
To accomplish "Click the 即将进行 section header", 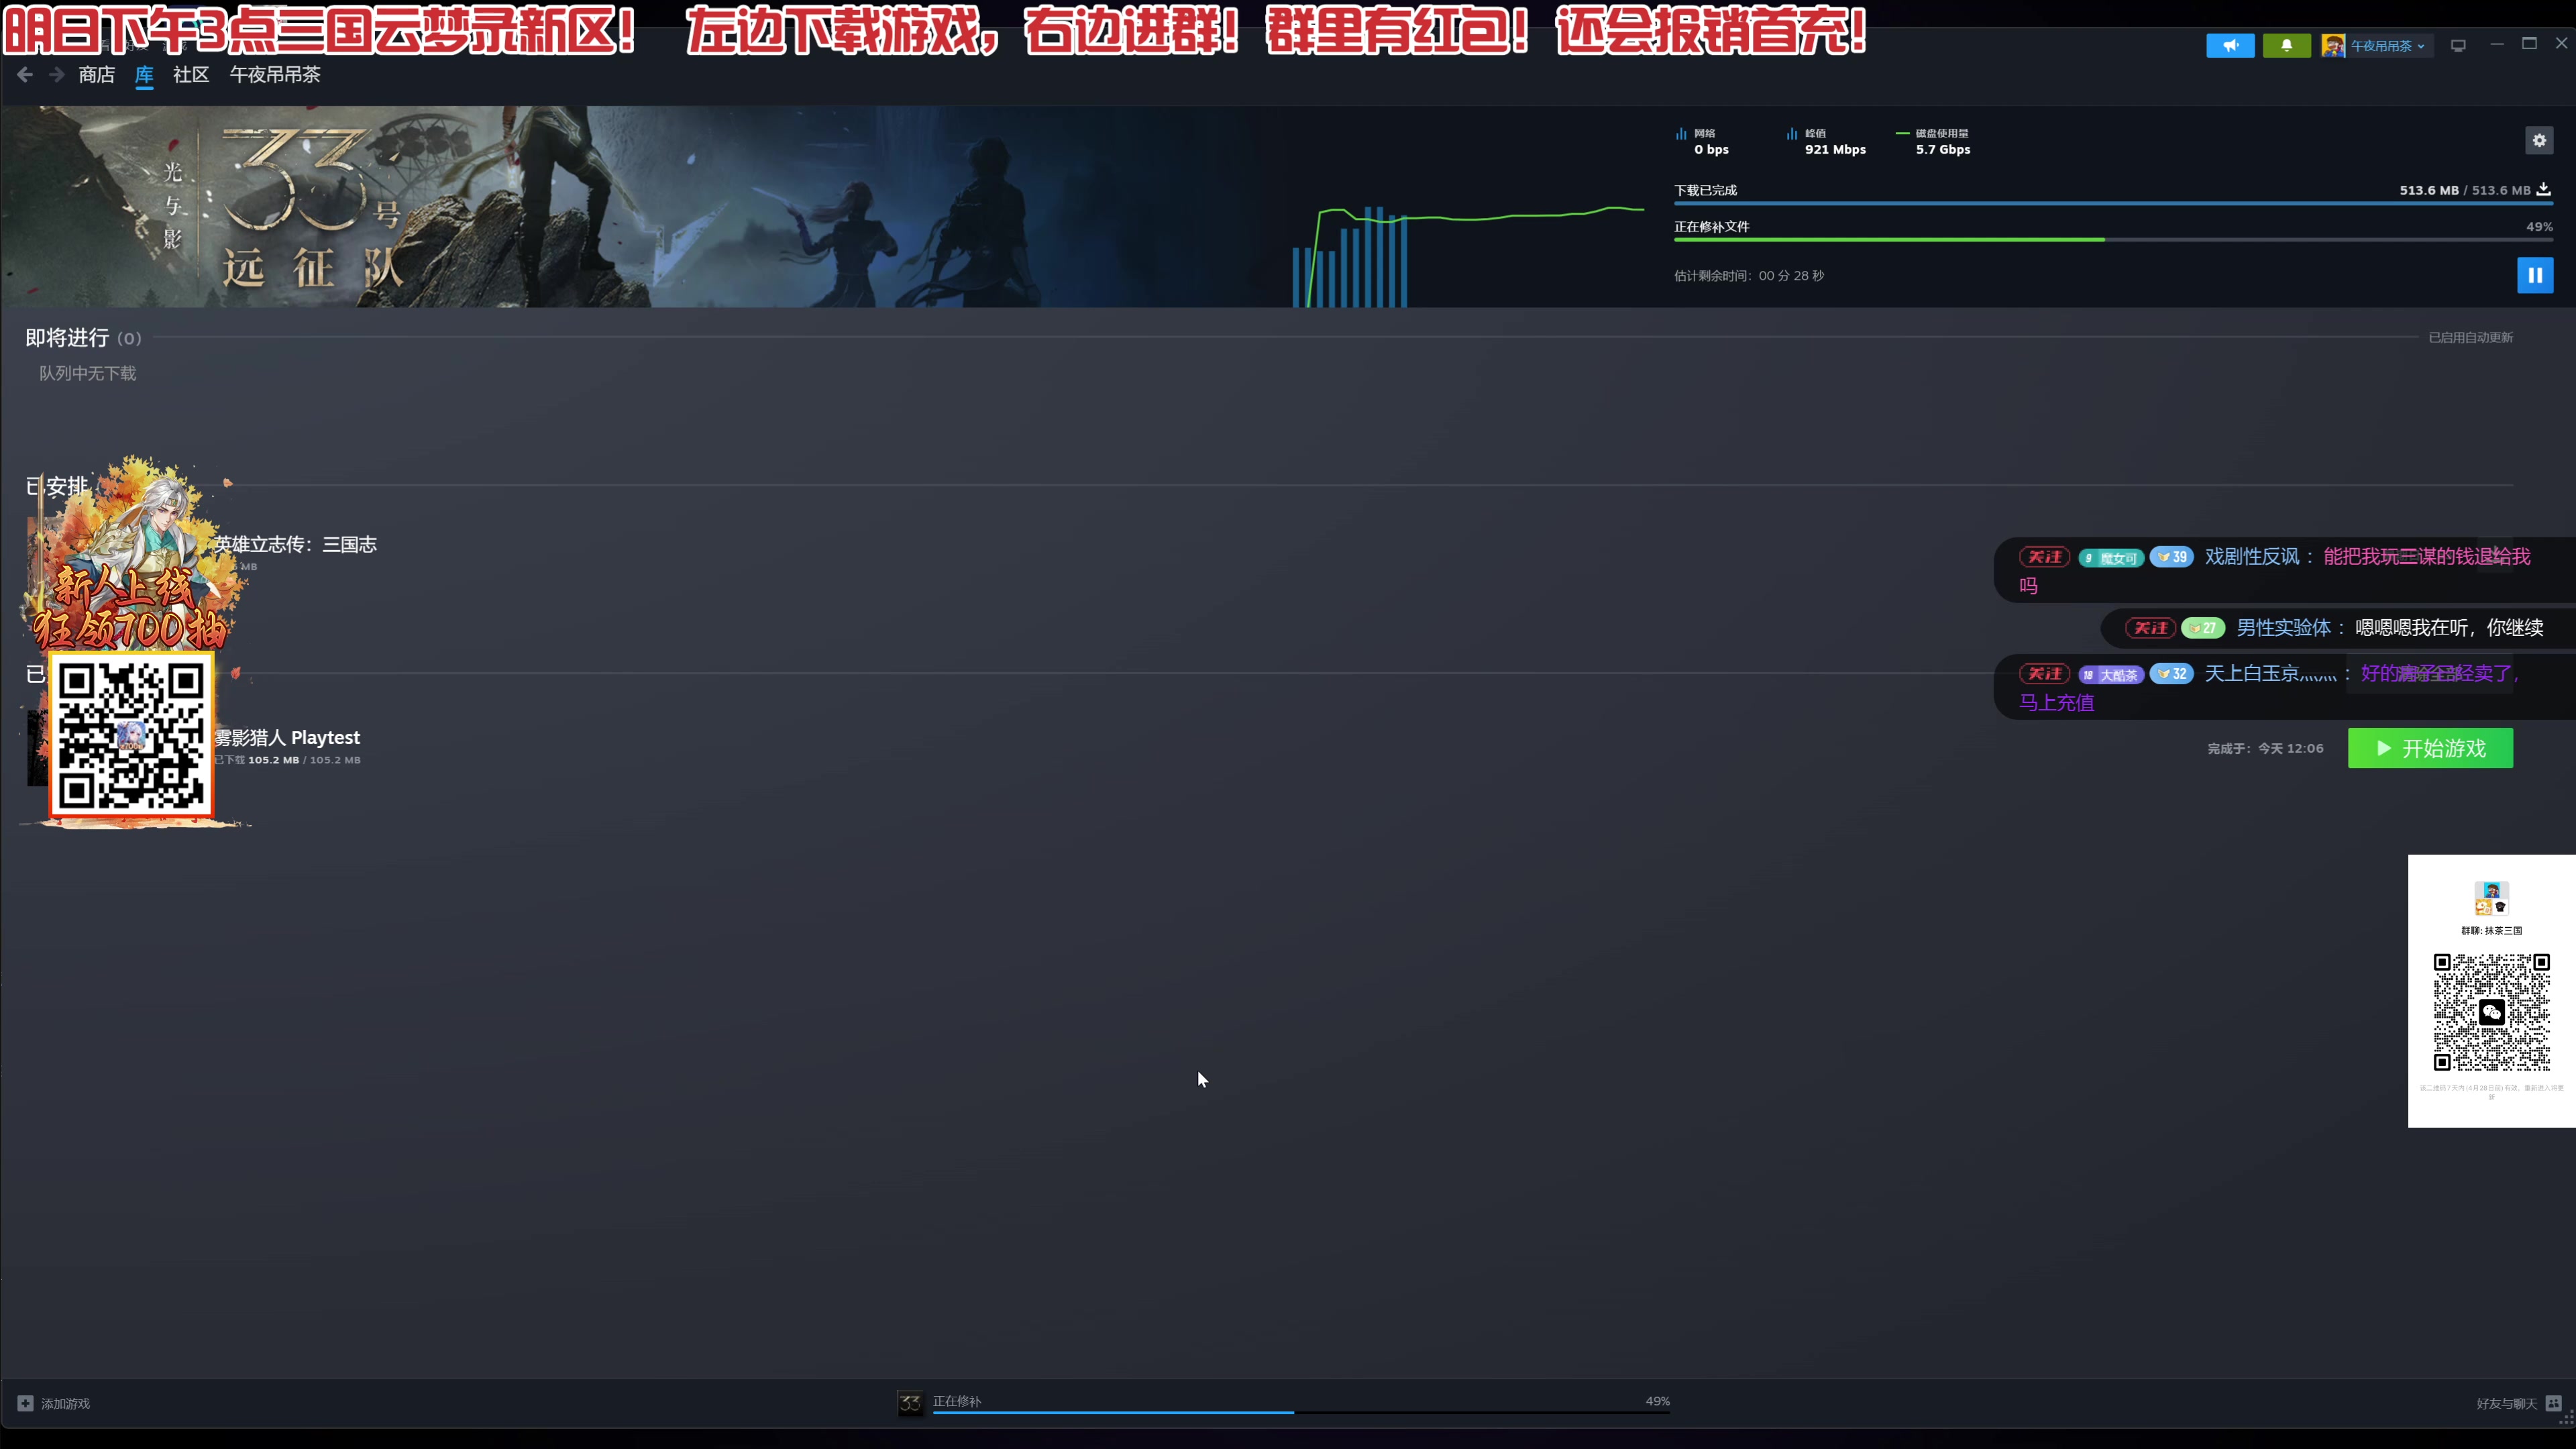I will (83, 338).
